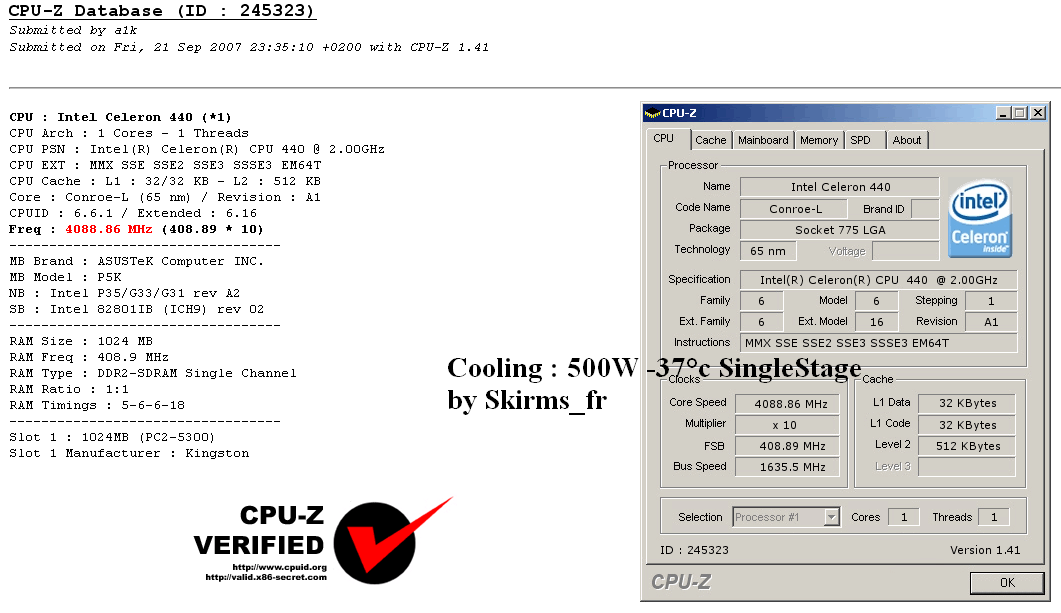Open the About tab
Image resolution: width=1061 pixels, height=613 pixels.
tap(907, 140)
